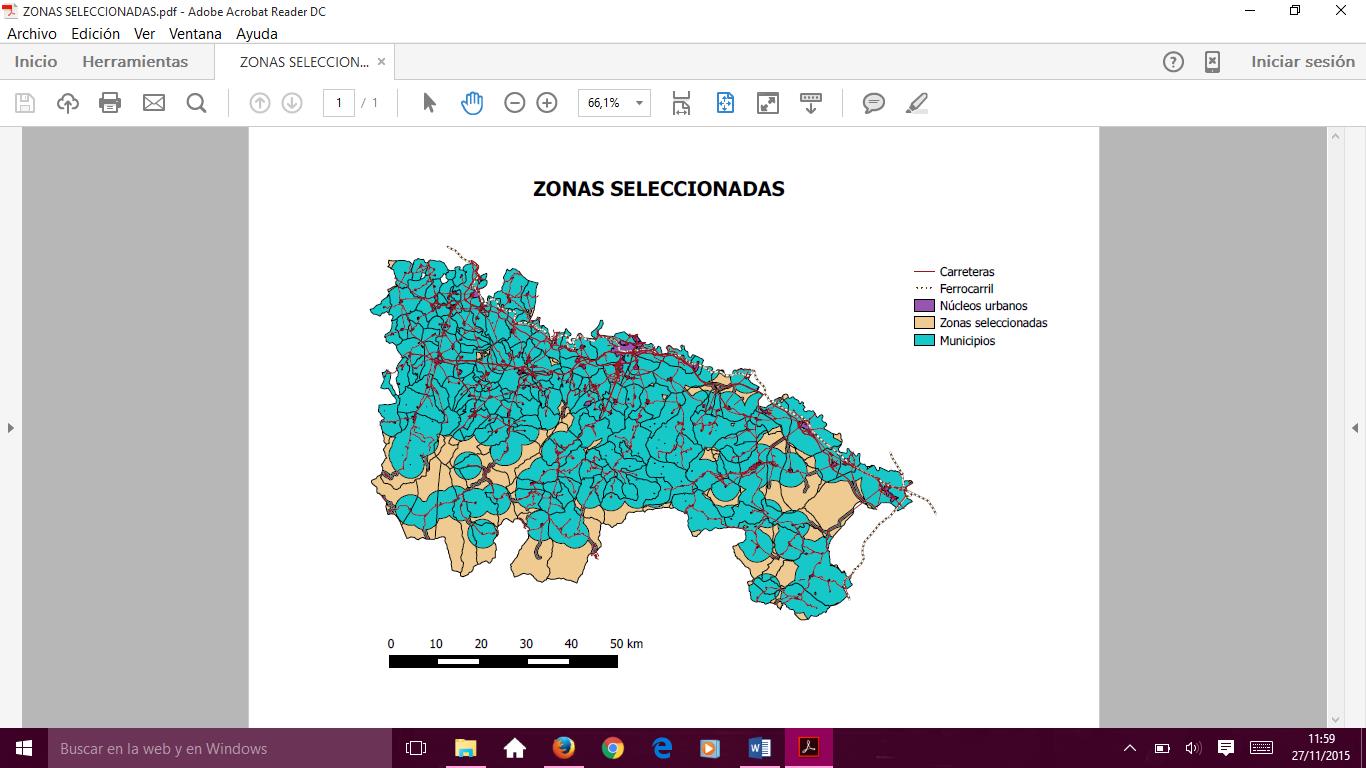
Task: Add a comment with speech bubble icon
Action: tap(874, 103)
